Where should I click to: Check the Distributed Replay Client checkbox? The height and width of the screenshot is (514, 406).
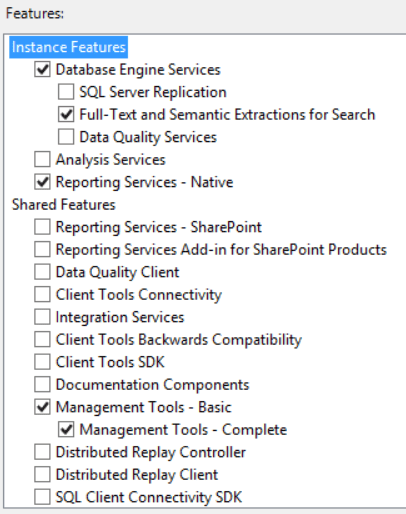coord(42,474)
